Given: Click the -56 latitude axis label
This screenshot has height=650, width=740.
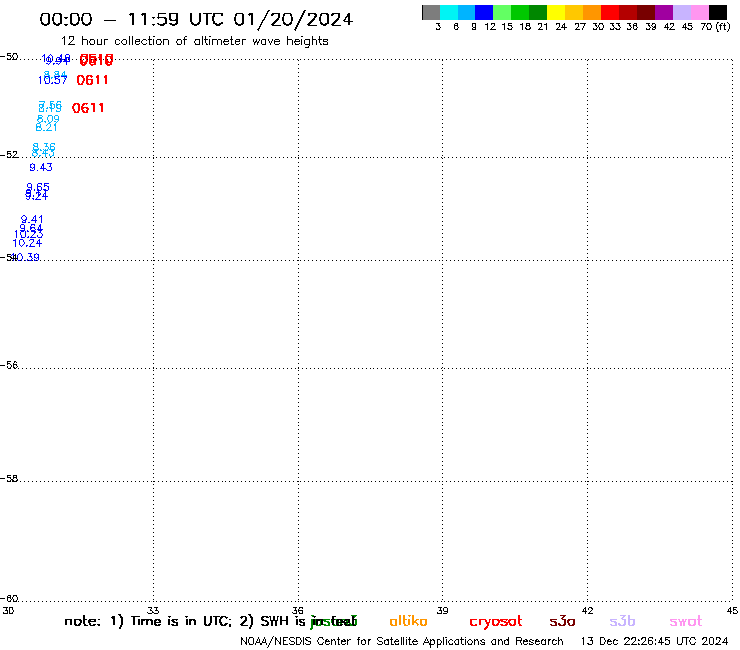Looking at the screenshot, I should click(x=9, y=365).
